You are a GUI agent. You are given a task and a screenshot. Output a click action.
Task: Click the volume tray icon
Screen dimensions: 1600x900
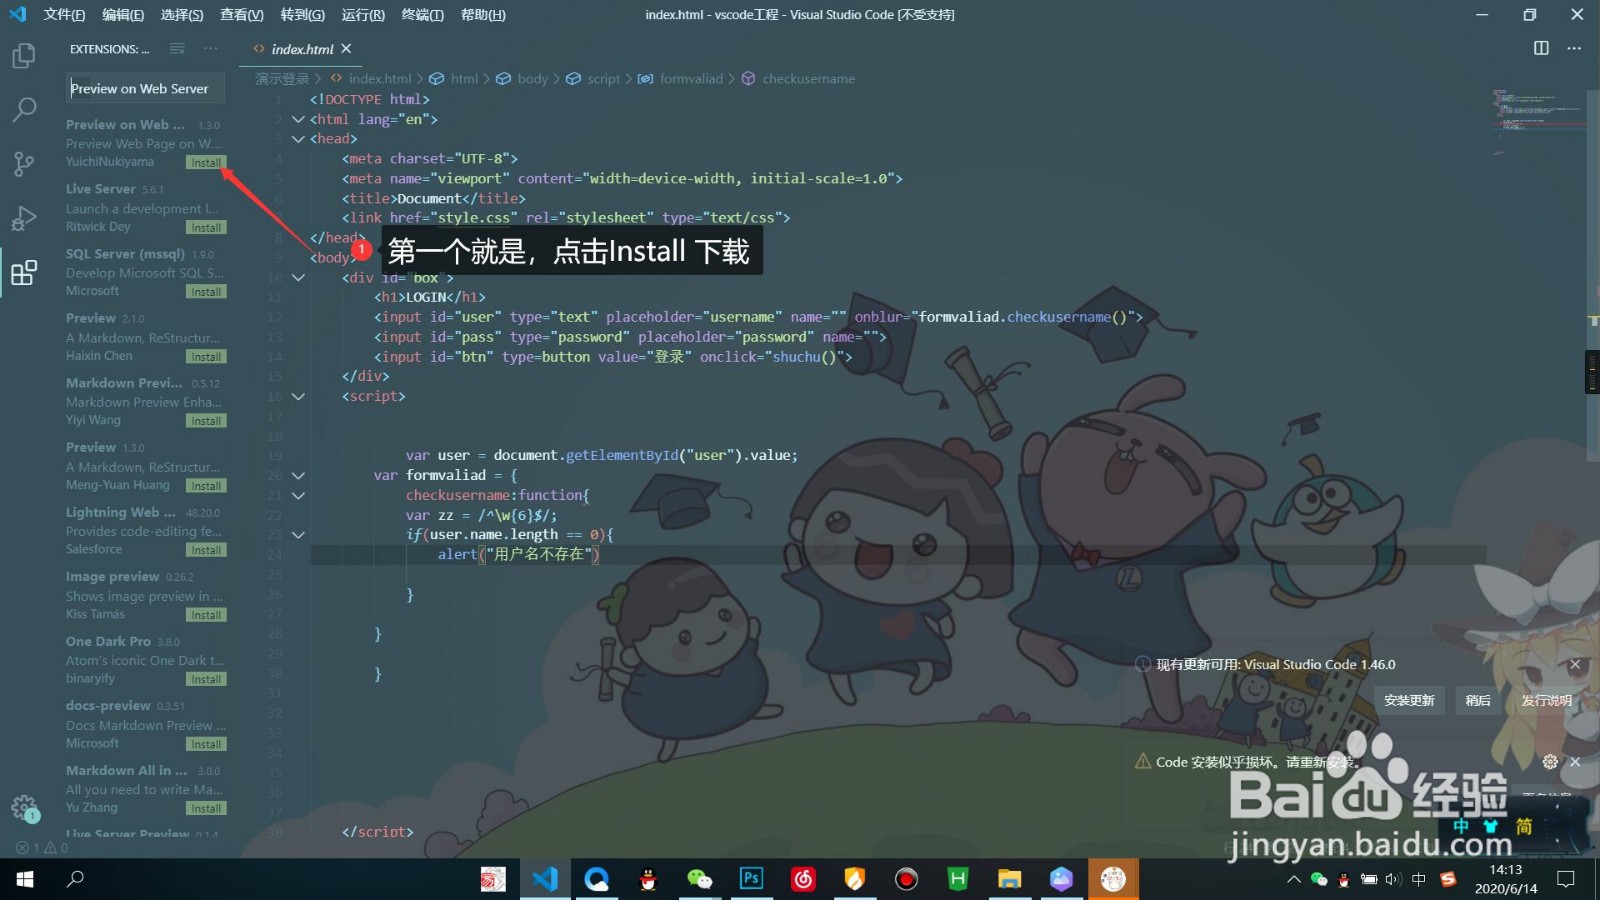1394,879
